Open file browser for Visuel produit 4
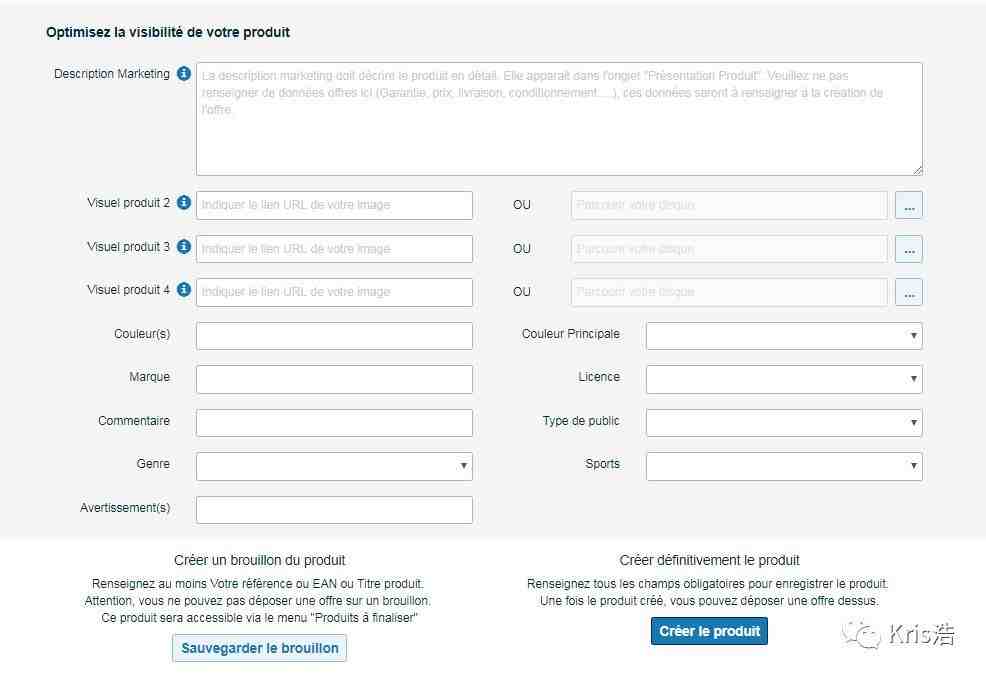Viewport: 986px width, 677px height. (909, 292)
